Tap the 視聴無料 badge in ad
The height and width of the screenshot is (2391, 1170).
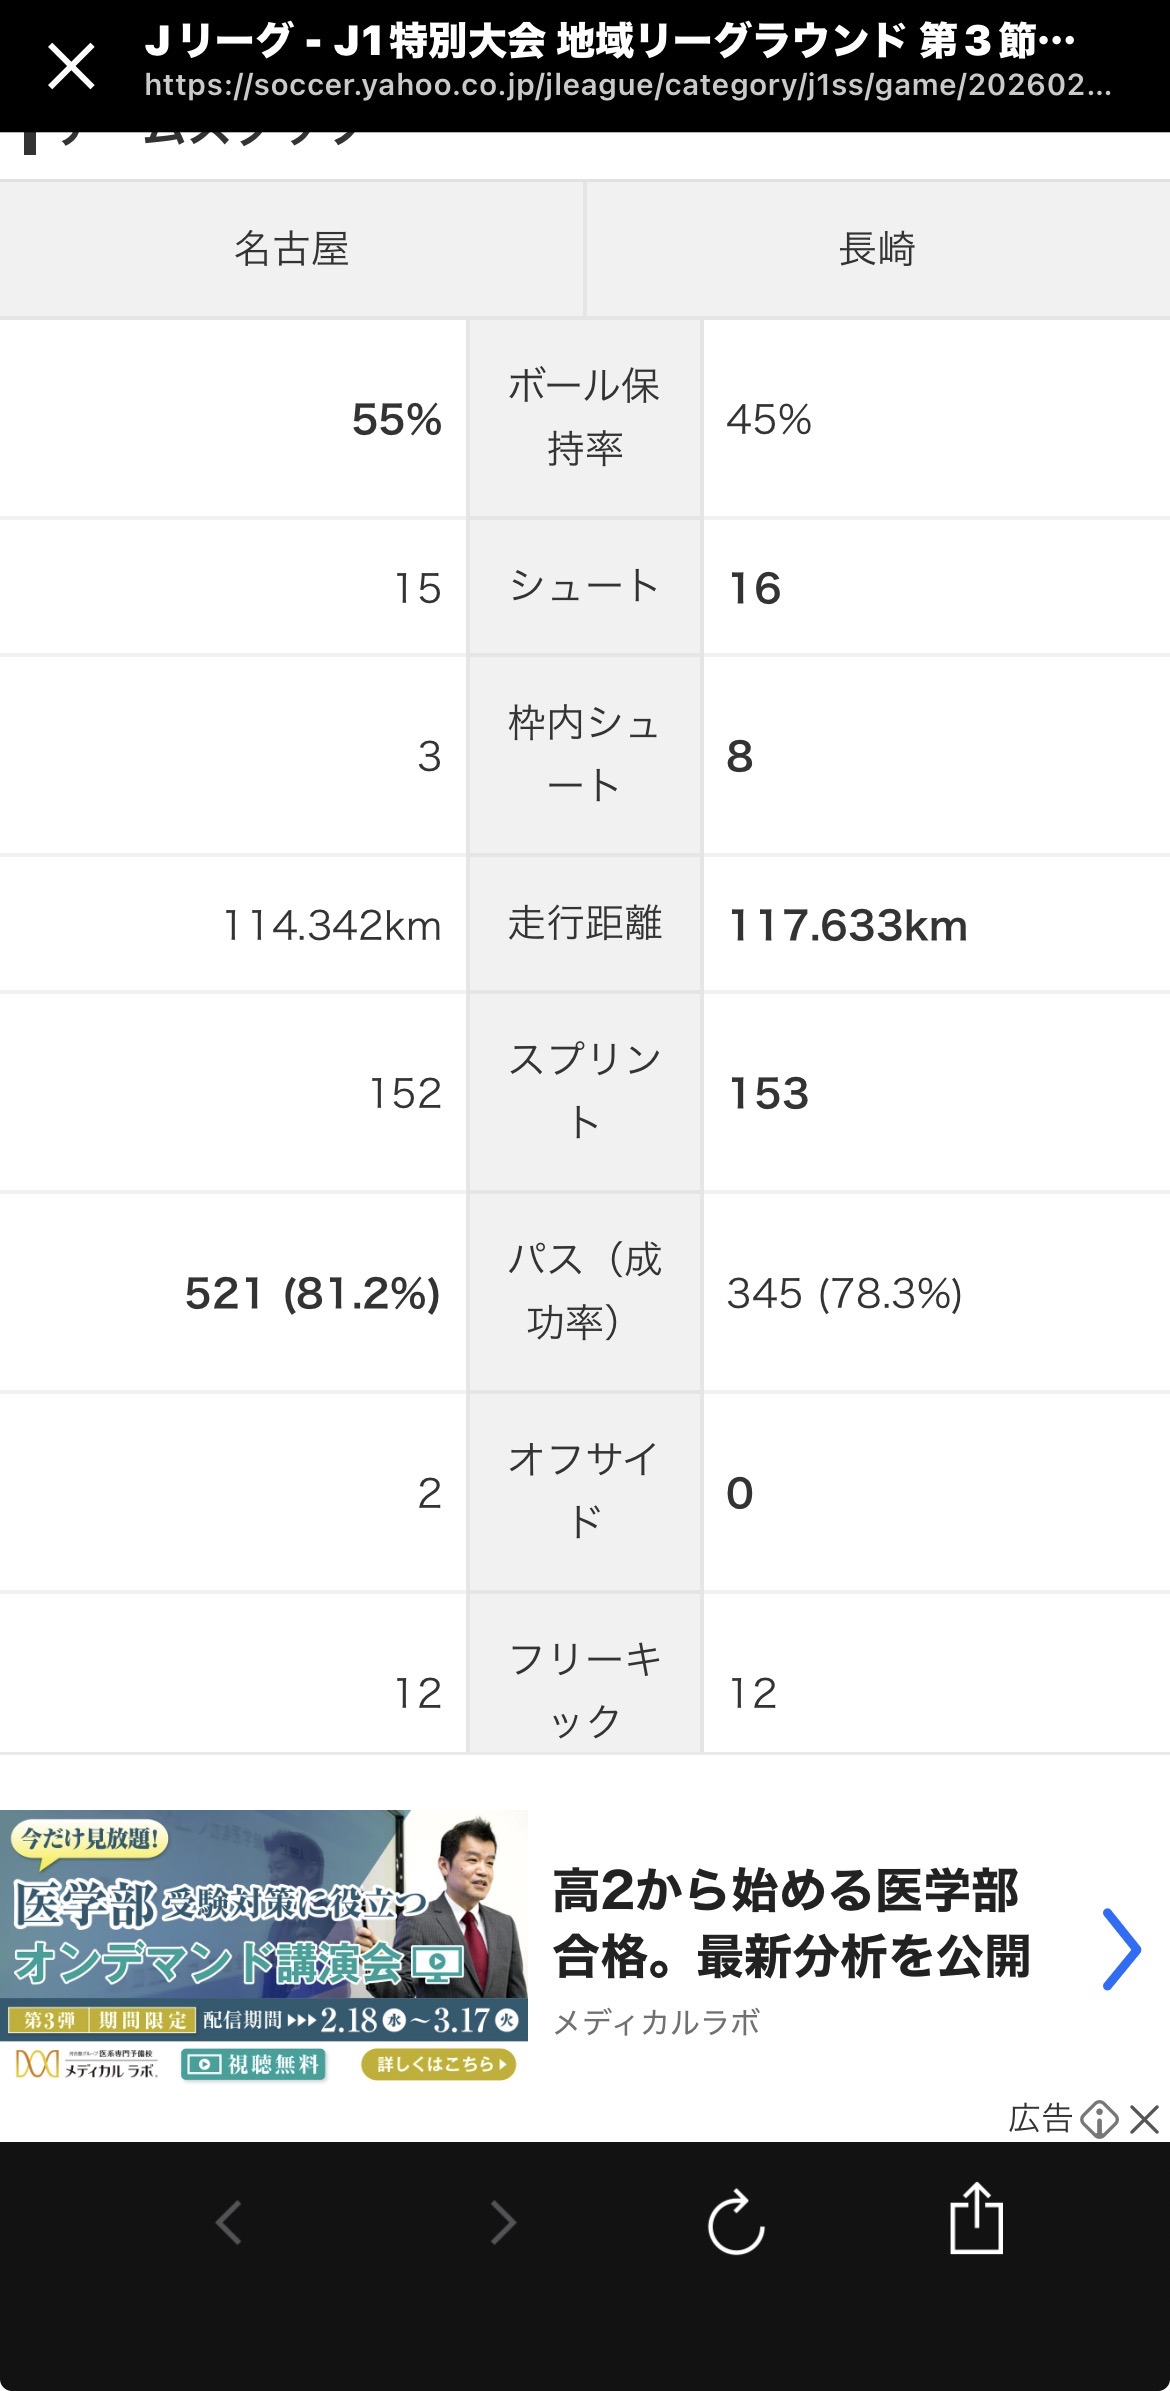(x=254, y=2064)
